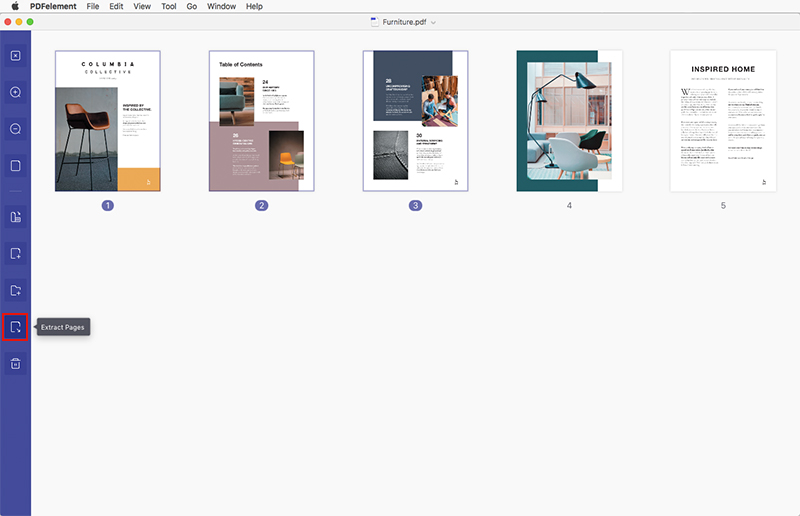Click page number badge 3
This screenshot has height=516, width=800.
coord(415,205)
